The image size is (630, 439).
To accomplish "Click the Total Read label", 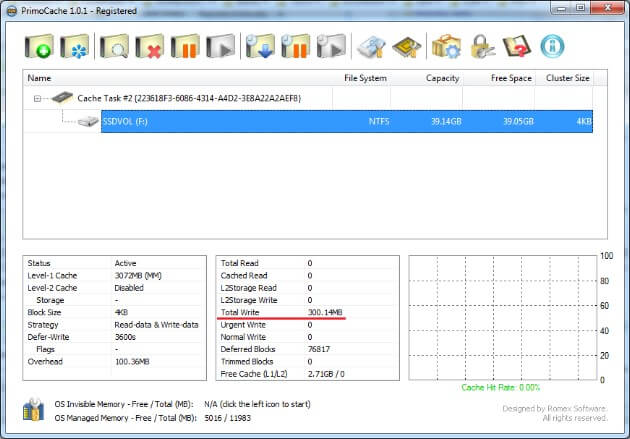I will [x=239, y=263].
